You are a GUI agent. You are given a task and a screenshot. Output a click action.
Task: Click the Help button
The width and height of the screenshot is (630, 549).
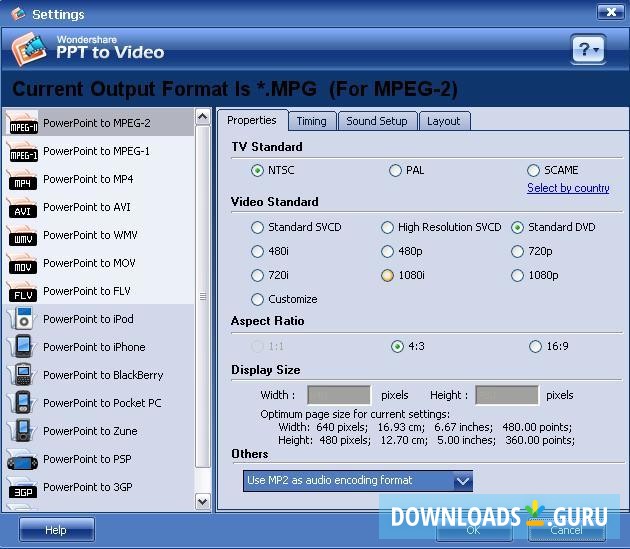pos(57,530)
